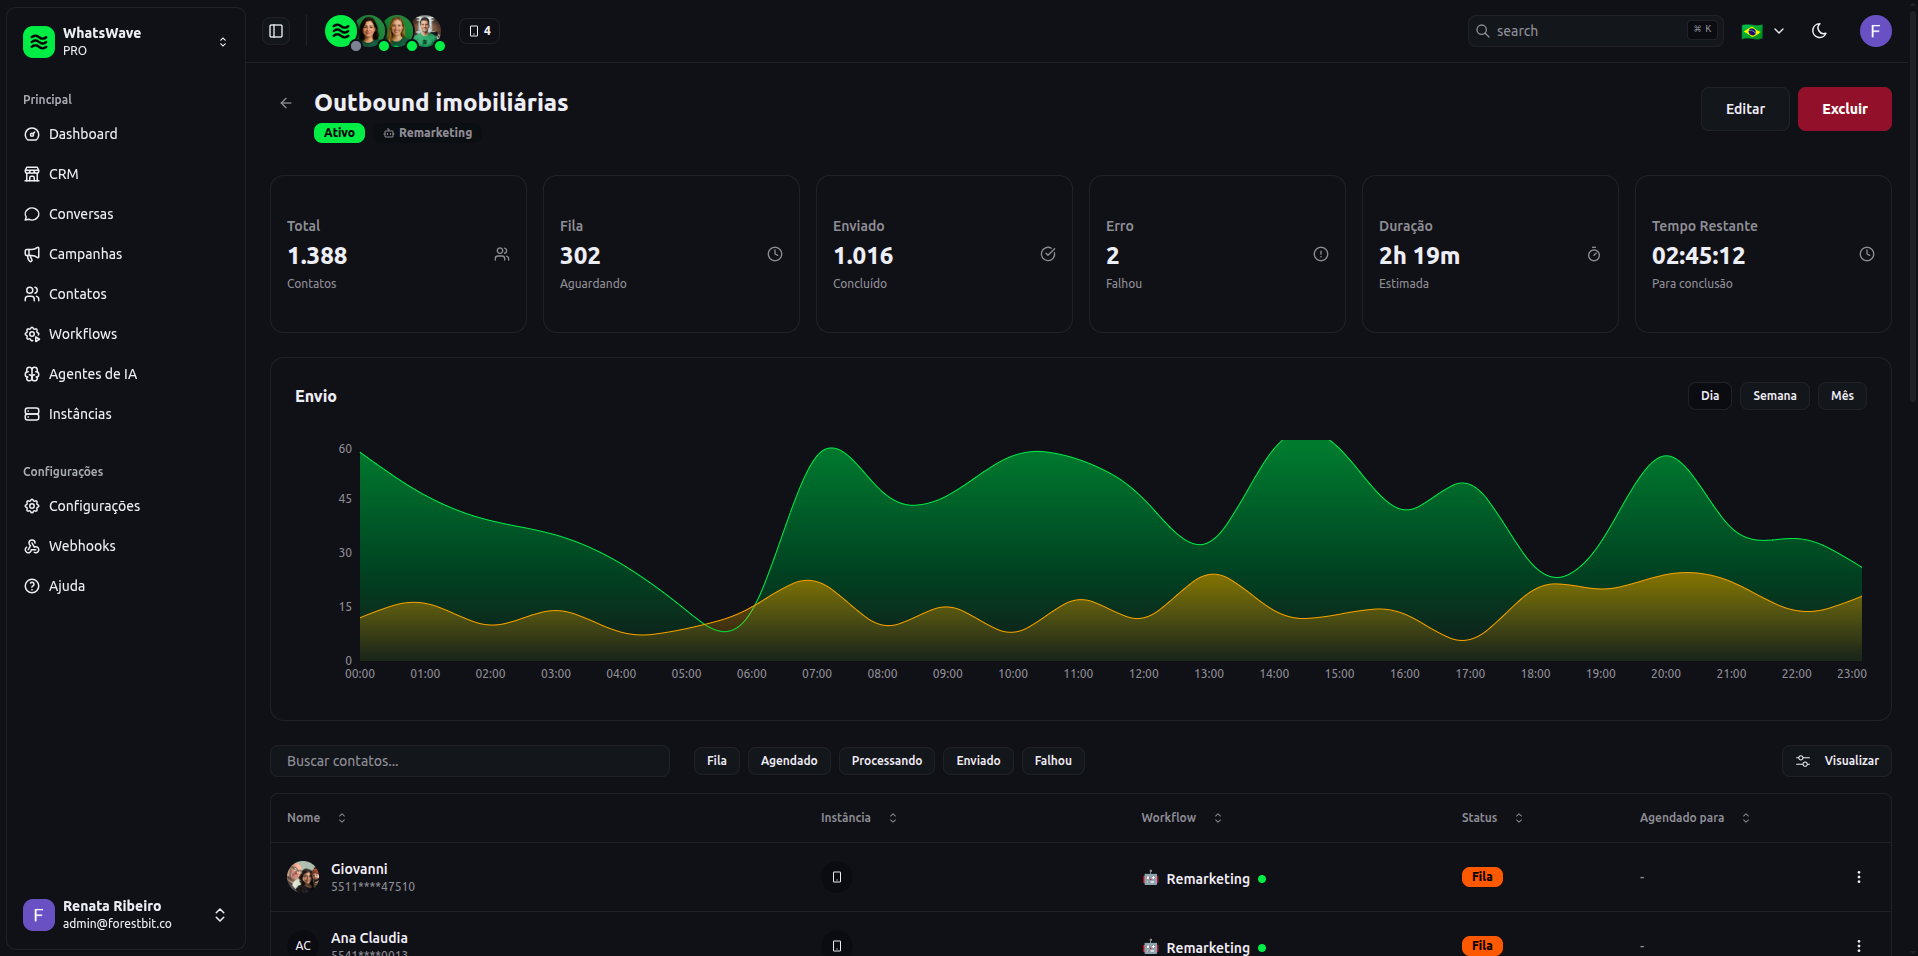This screenshot has width=1918, height=956.
Task: Click the clock icon in Tempo Restante card
Action: tap(1867, 254)
